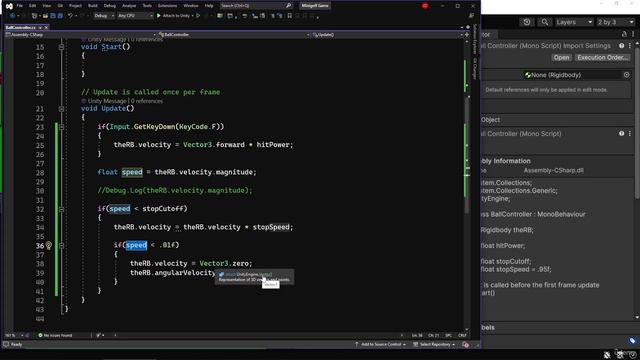This screenshot has height=360, width=640.
Task: Open the BallController class dropdown
Action: click(234, 35)
